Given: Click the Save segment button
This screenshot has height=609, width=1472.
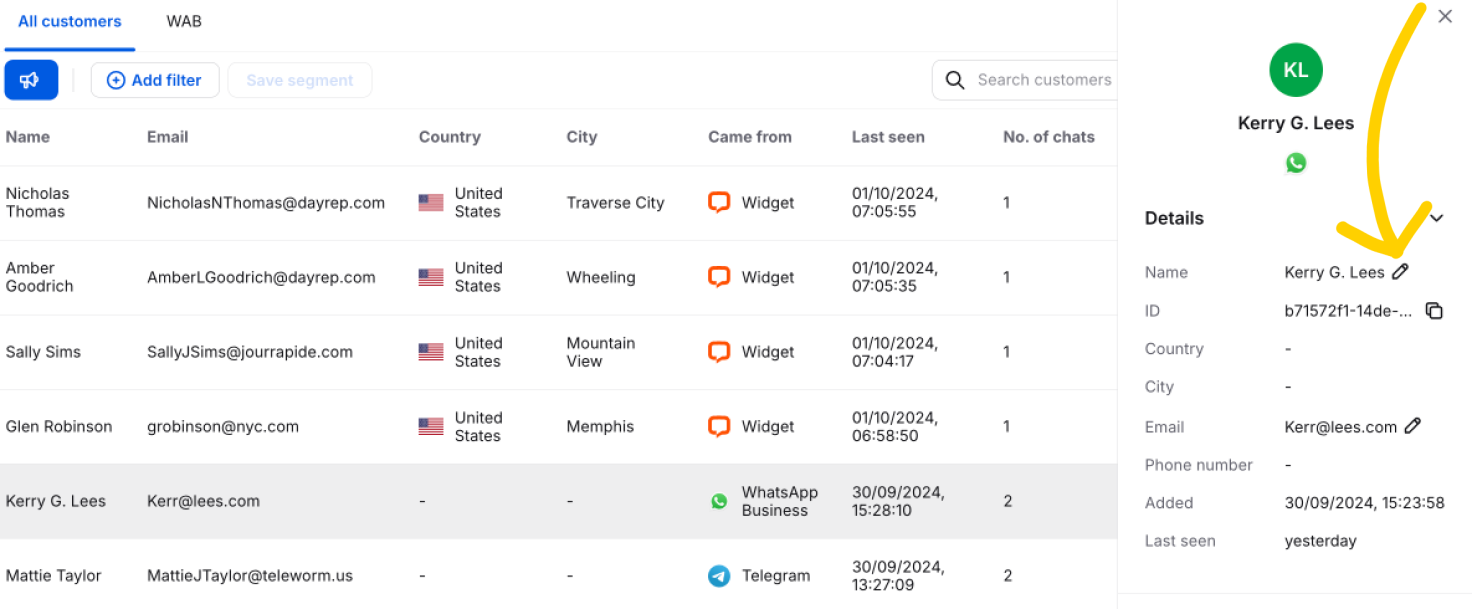Looking at the screenshot, I should tap(300, 80).
